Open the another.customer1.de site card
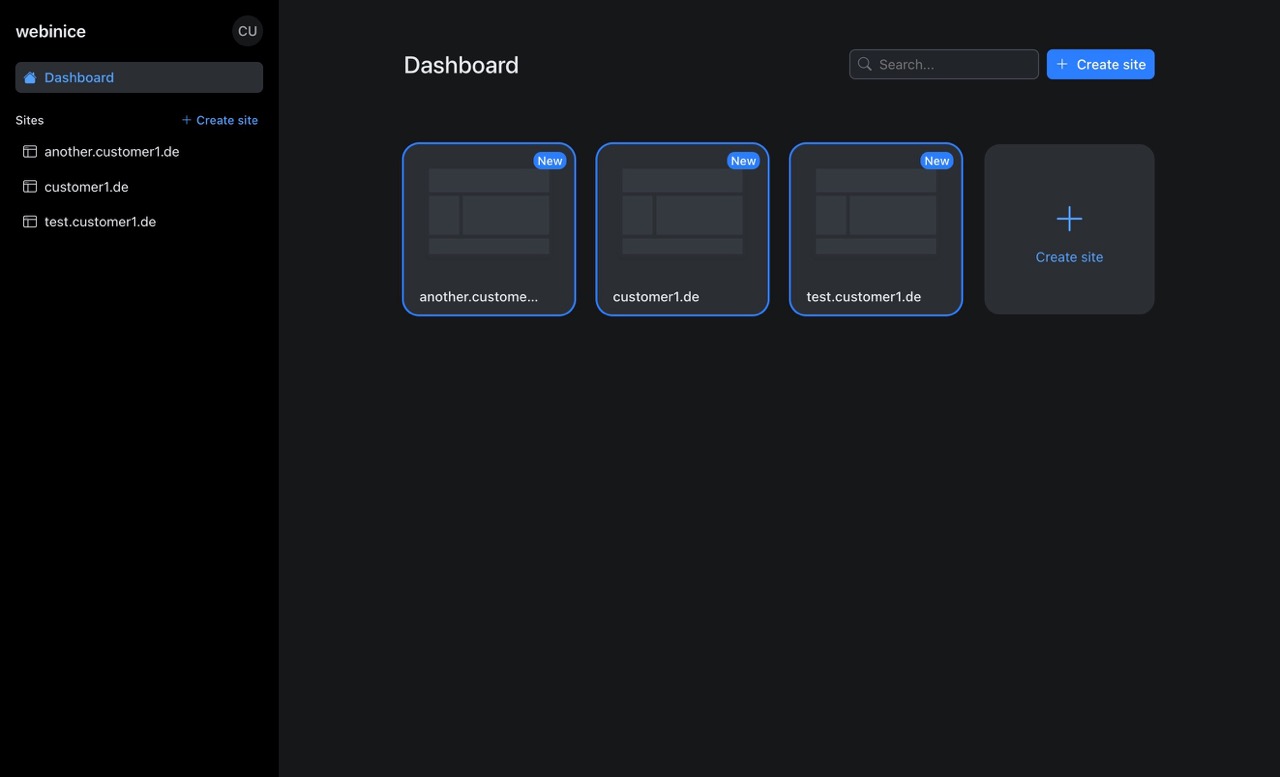 point(488,229)
